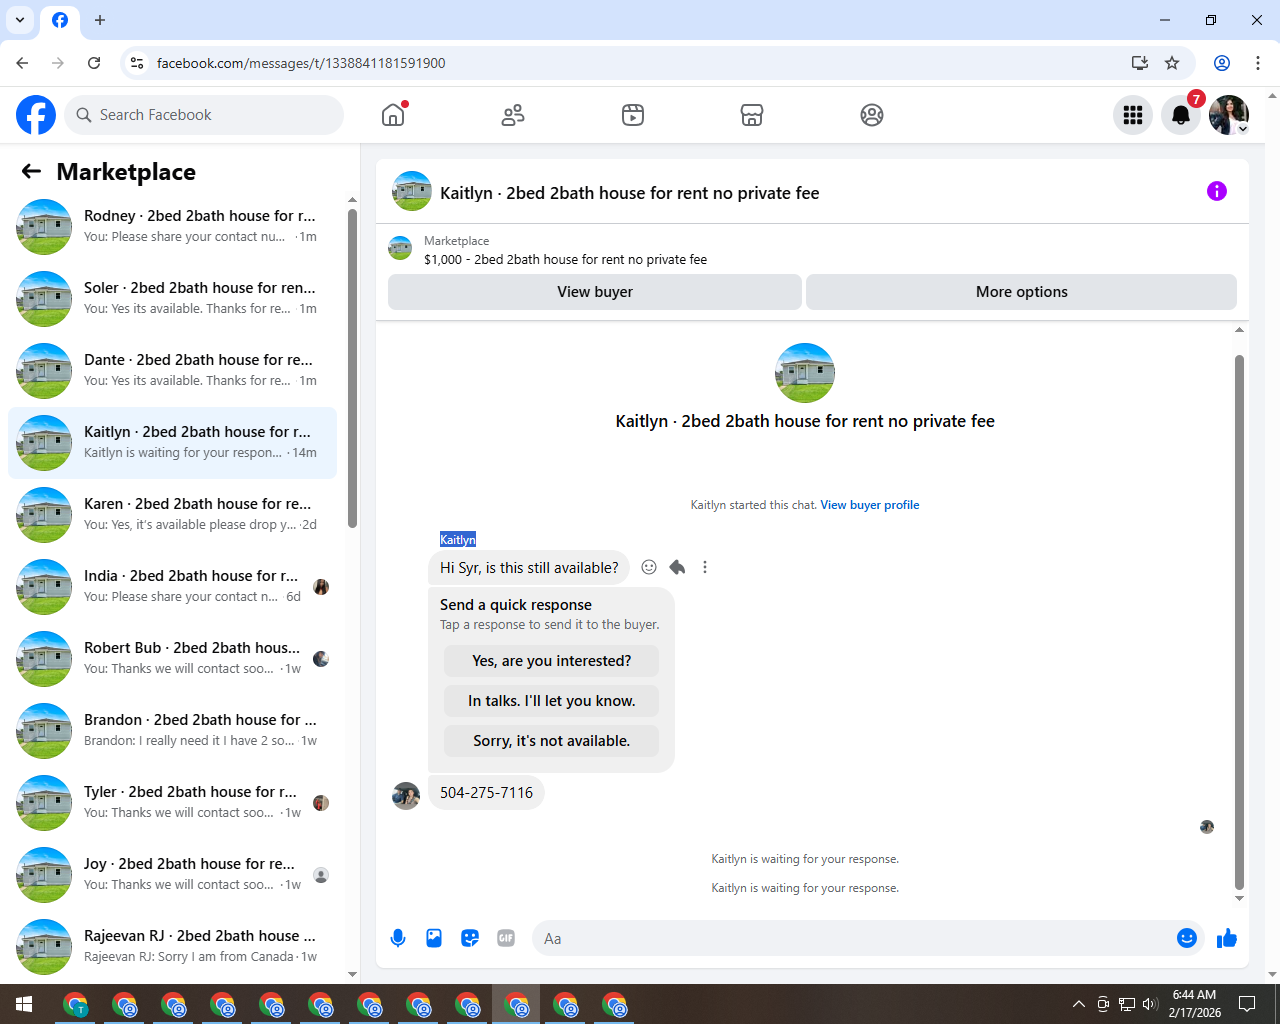The height and width of the screenshot is (1024, 1280).
Task: Click Kaitlyn's avatar beside the phone number
Action: [406, 796]
